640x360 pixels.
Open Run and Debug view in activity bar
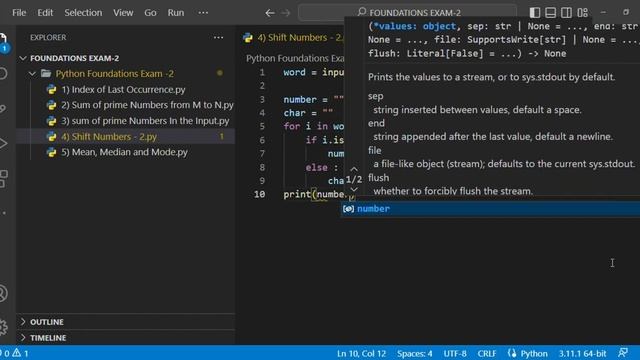(3, 143)
